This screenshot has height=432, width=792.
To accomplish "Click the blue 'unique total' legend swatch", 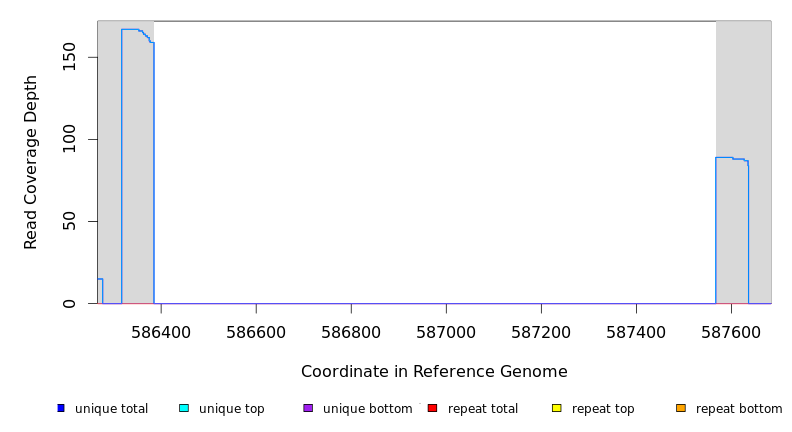I will tap(61, 408).
